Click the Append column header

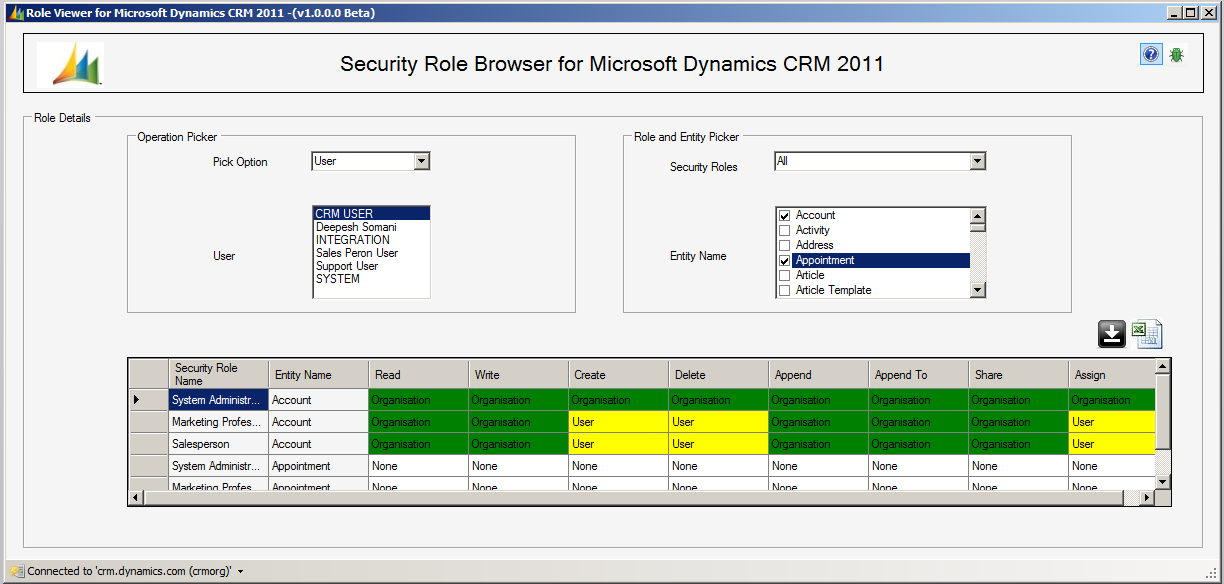[x=818, y=374]
